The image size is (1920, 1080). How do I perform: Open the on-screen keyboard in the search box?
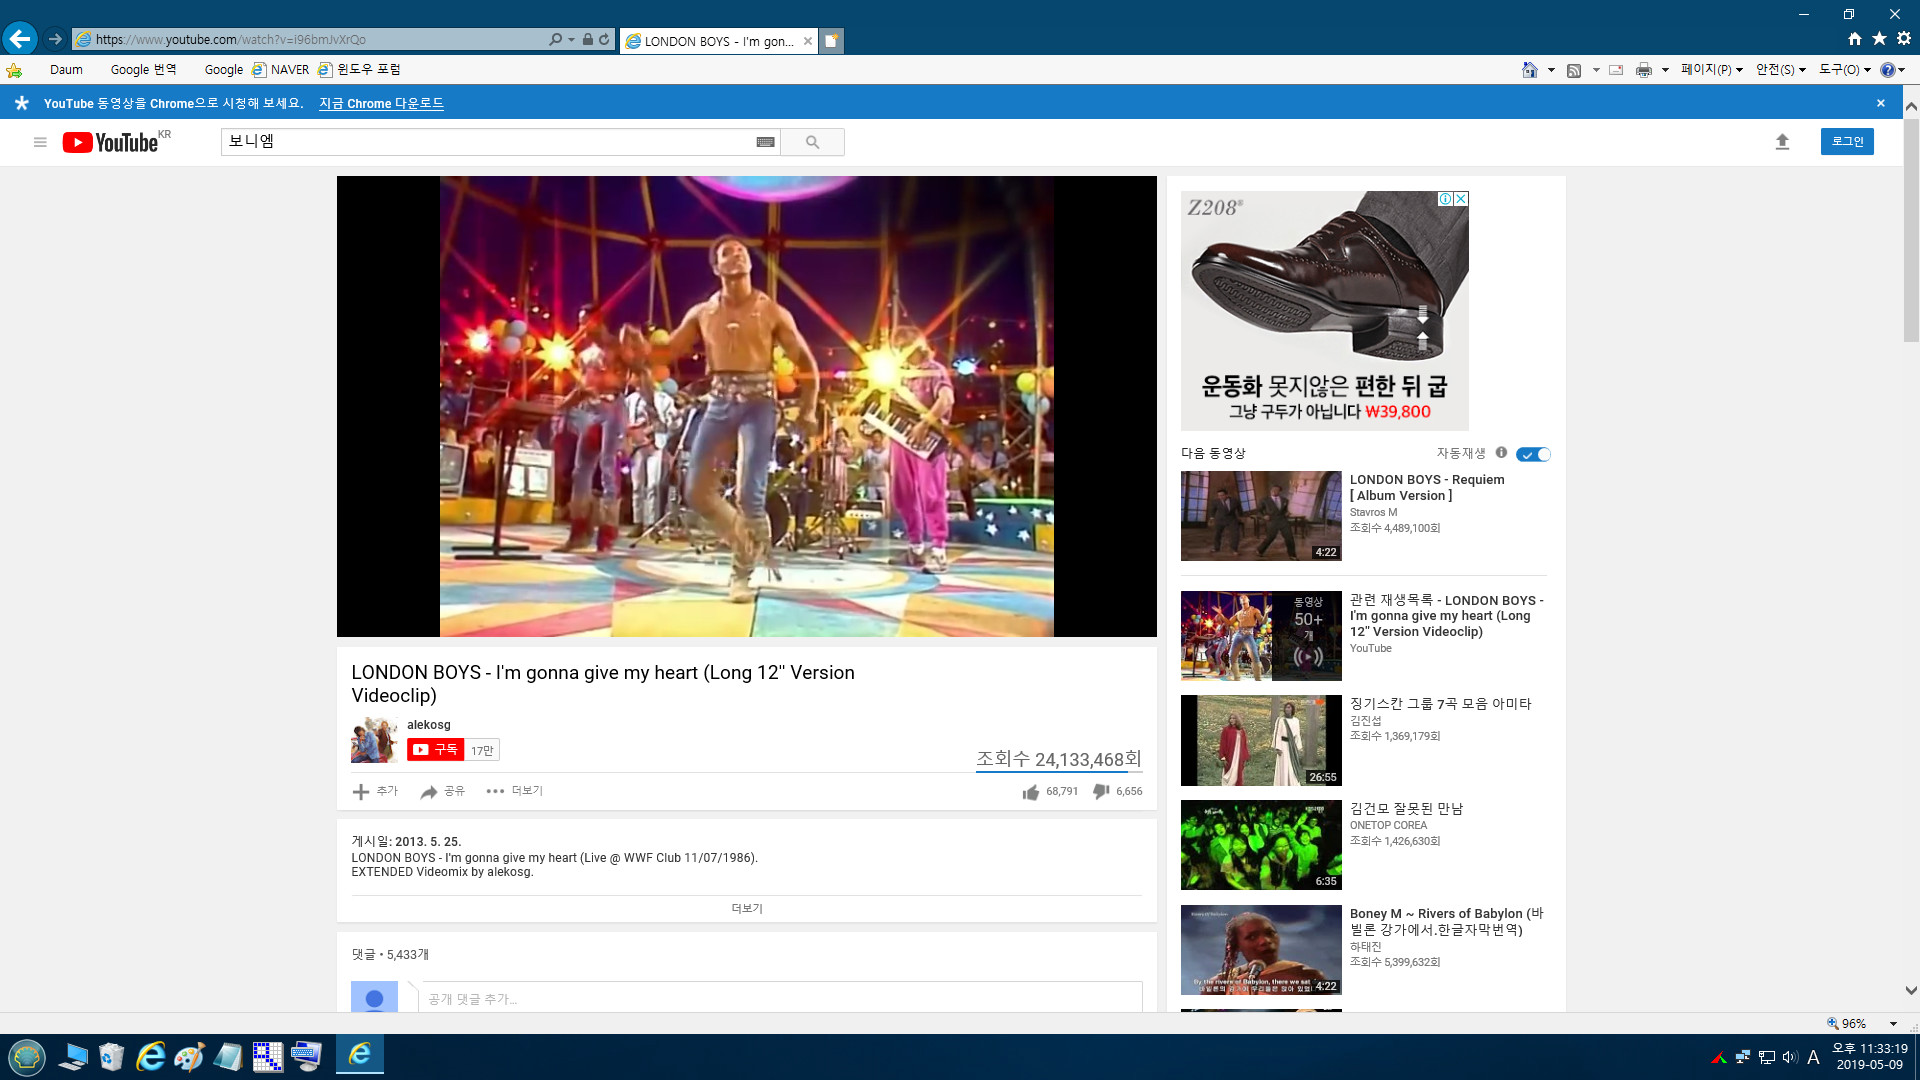coord(765,142)
